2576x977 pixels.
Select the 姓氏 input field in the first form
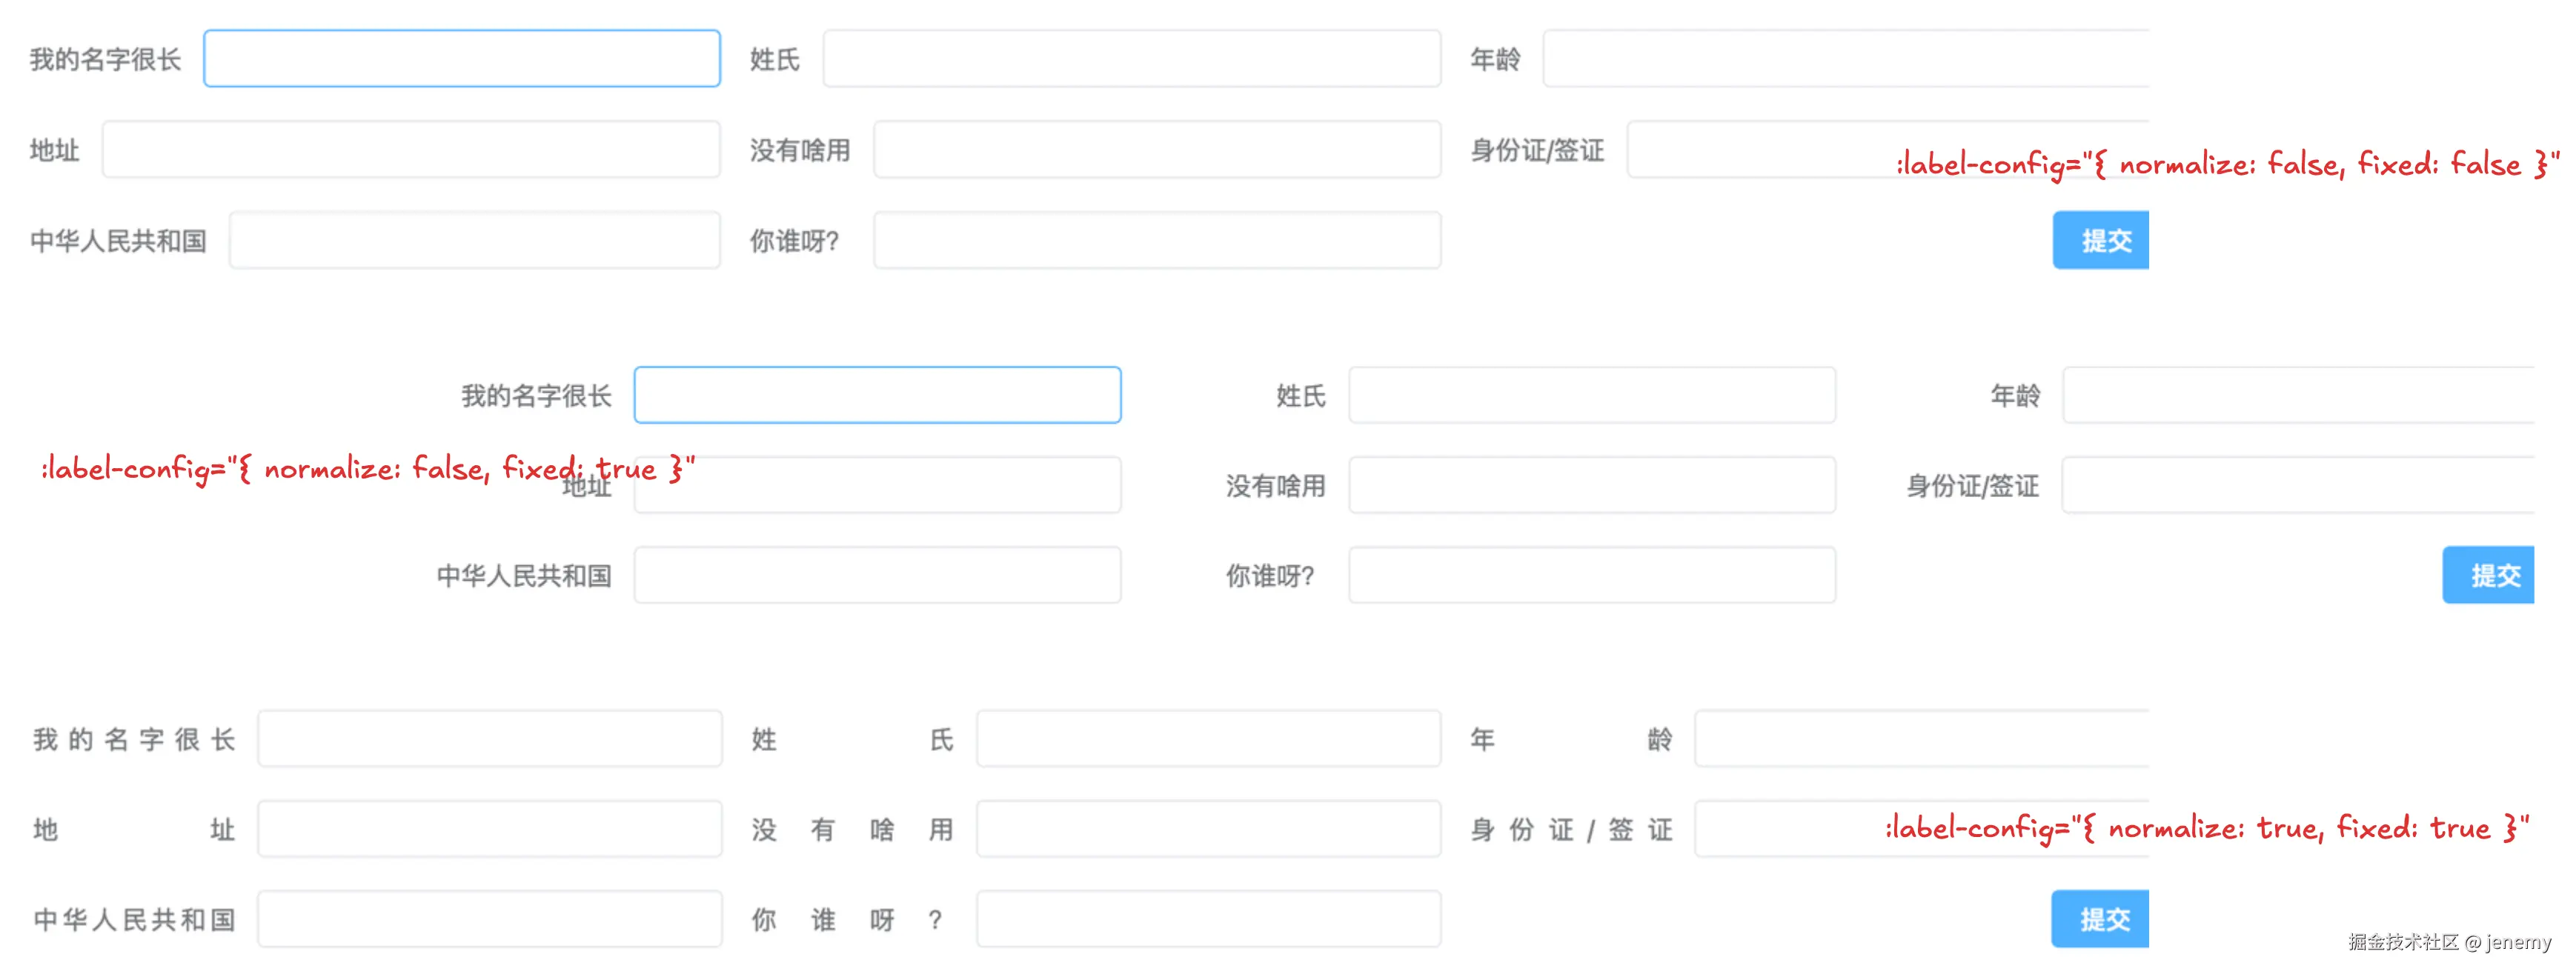click(1130, 59)
